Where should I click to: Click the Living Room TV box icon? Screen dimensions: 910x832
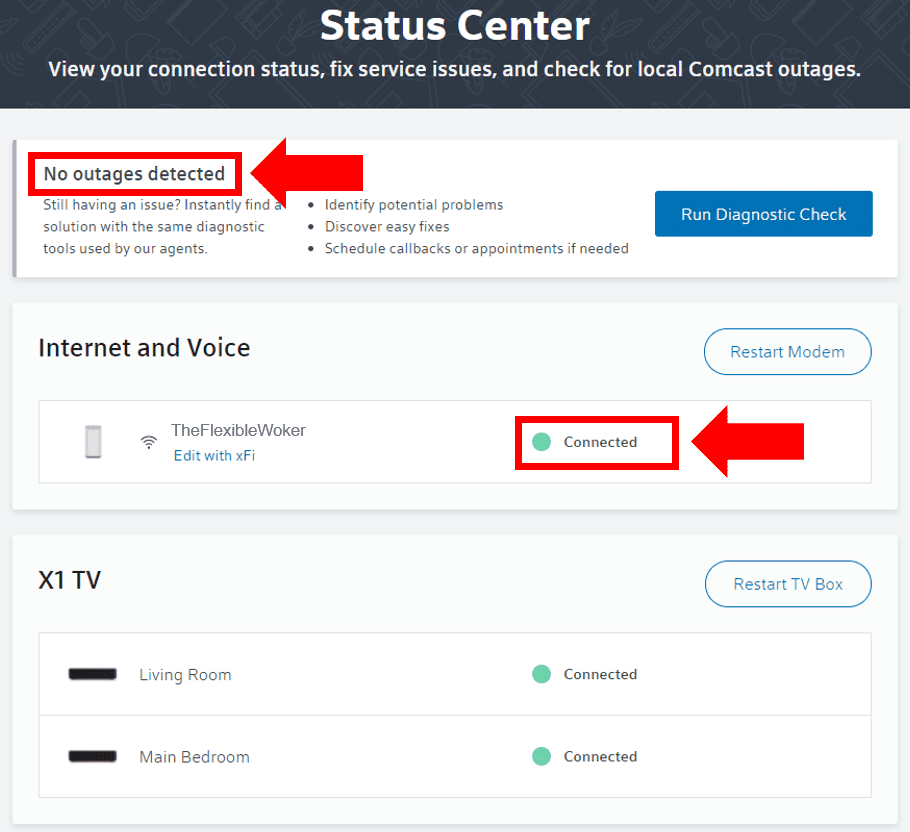92,674
